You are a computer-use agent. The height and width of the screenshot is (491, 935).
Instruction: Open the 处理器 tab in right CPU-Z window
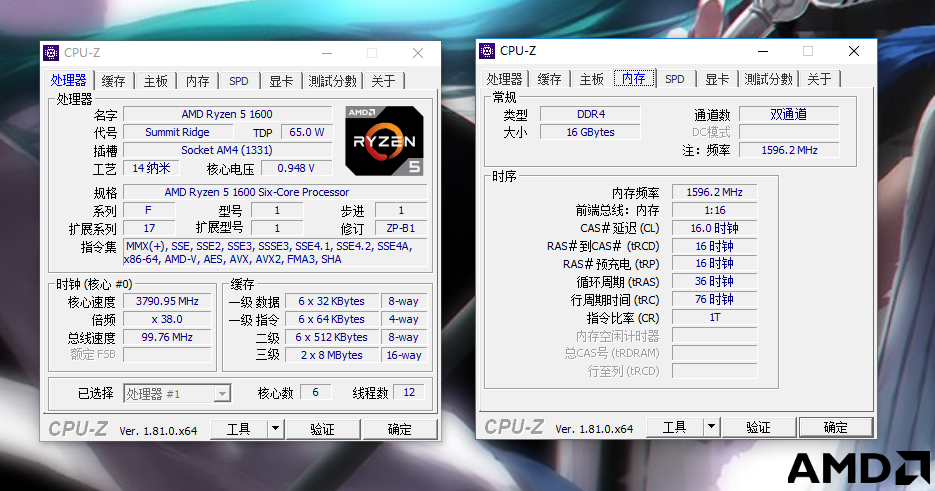(x=504, y=79)
